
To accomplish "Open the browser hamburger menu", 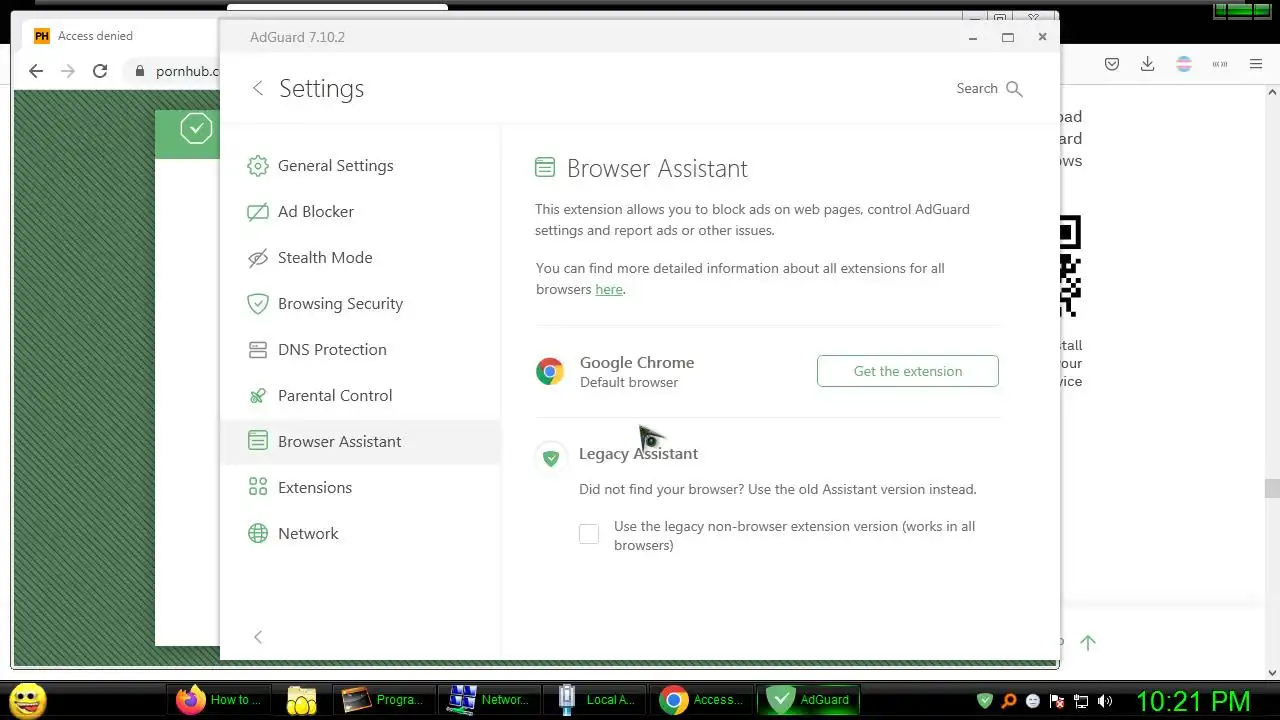I will pos(1256,64).
